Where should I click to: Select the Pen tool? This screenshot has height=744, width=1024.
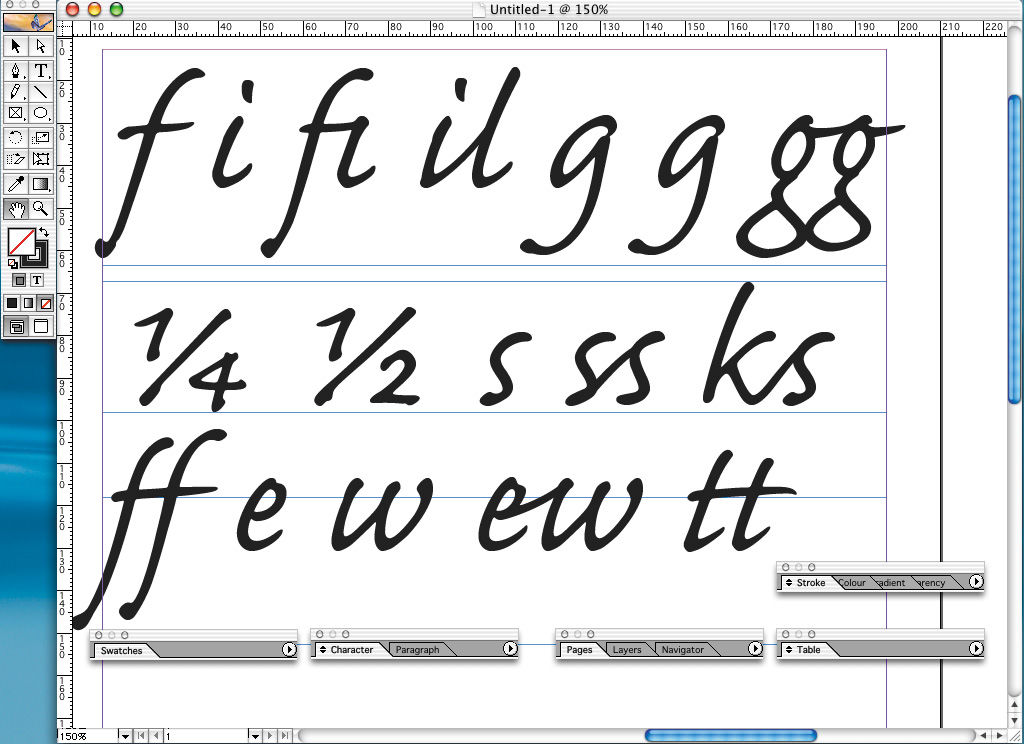click(16, 70)
